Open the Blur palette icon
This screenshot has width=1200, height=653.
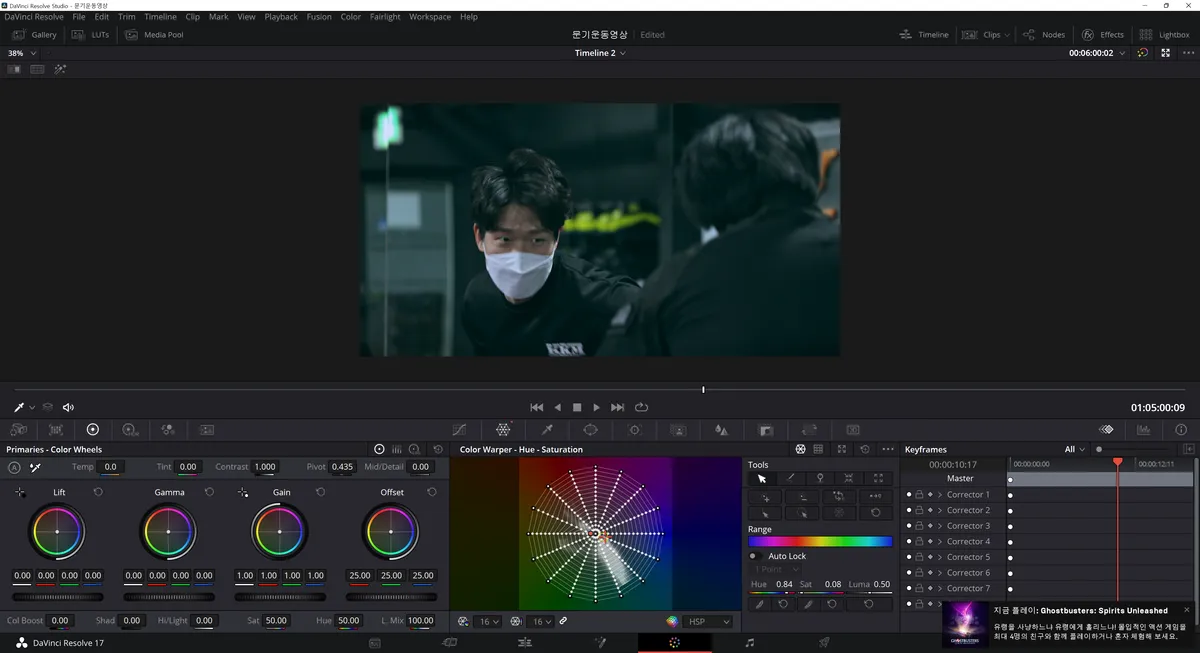point(721,429)
